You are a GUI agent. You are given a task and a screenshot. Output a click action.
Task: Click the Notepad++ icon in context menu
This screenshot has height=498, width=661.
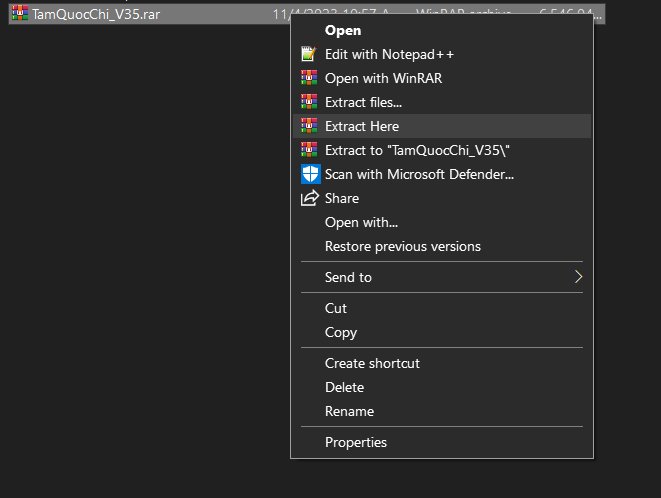[309, 54]
